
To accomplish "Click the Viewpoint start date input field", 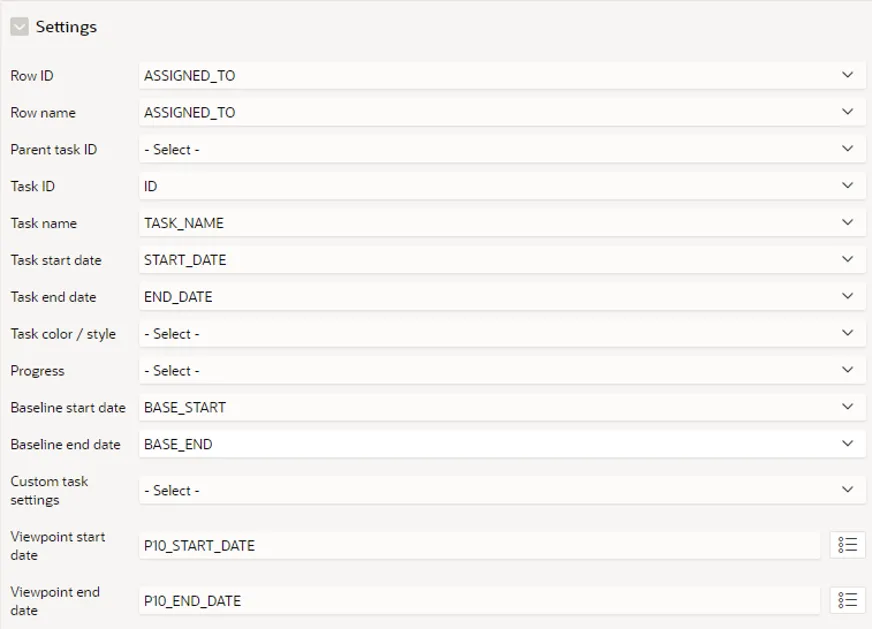I will coord(480,545).
